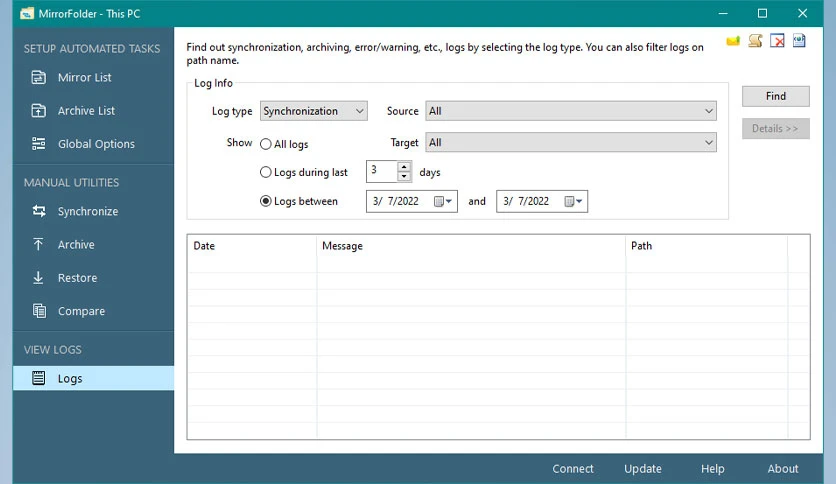Open Help from the bottom bar

point(712,469)
